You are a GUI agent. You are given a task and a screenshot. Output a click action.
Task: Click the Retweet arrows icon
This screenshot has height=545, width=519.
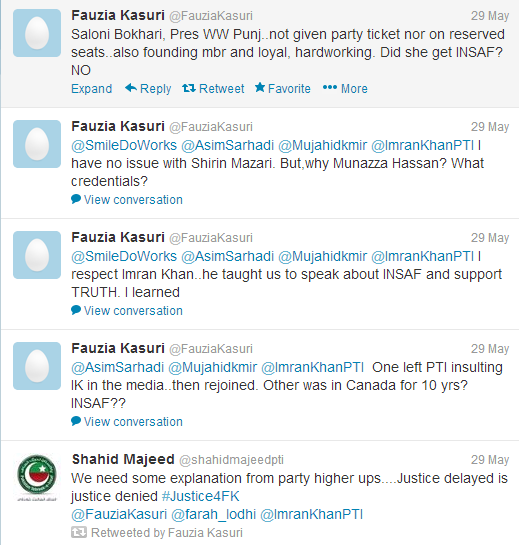pos(189,88)
